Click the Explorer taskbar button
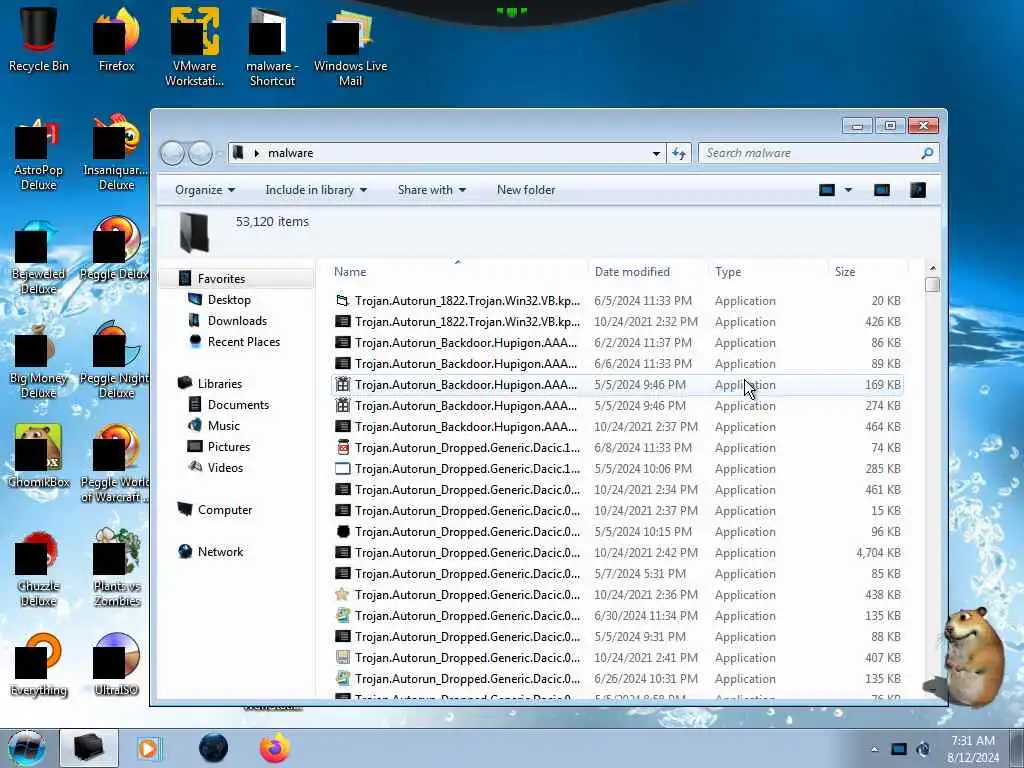 coord(89,748)
